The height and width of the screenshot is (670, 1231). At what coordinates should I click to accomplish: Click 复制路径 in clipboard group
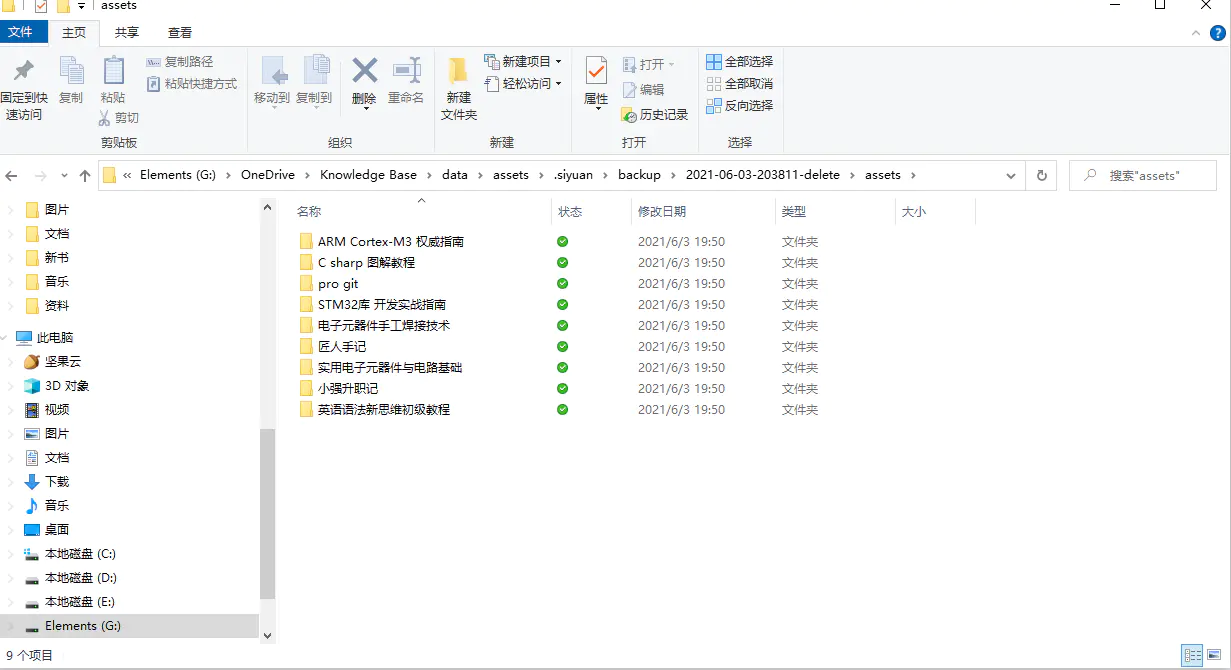tap(180, 62)
